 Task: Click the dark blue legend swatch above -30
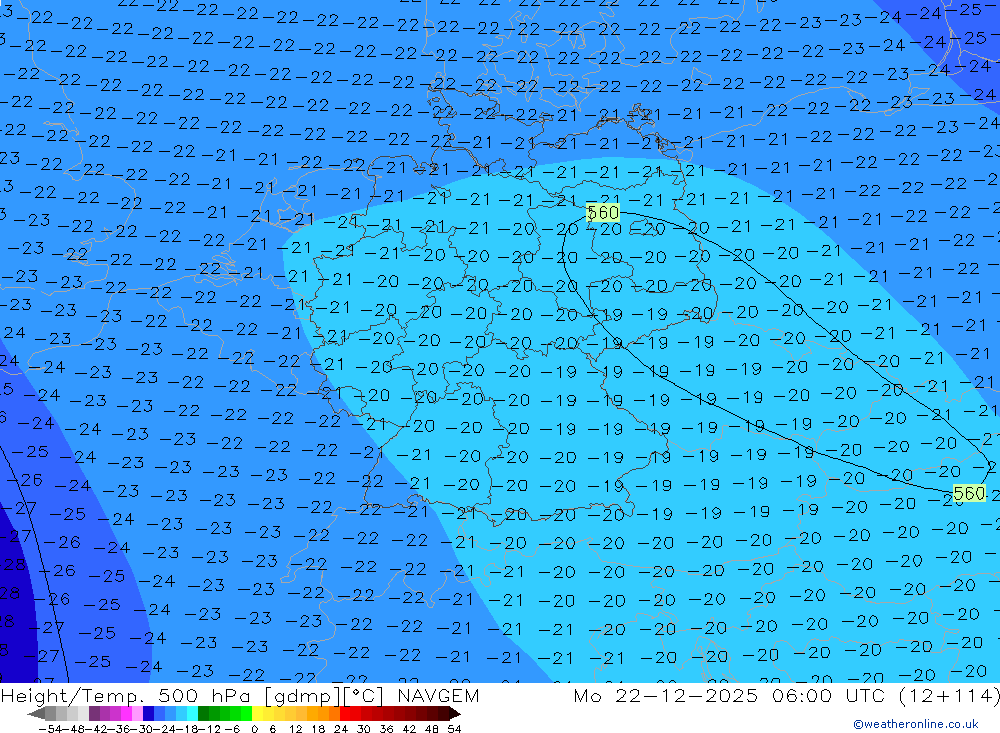(x=148, y=713)
